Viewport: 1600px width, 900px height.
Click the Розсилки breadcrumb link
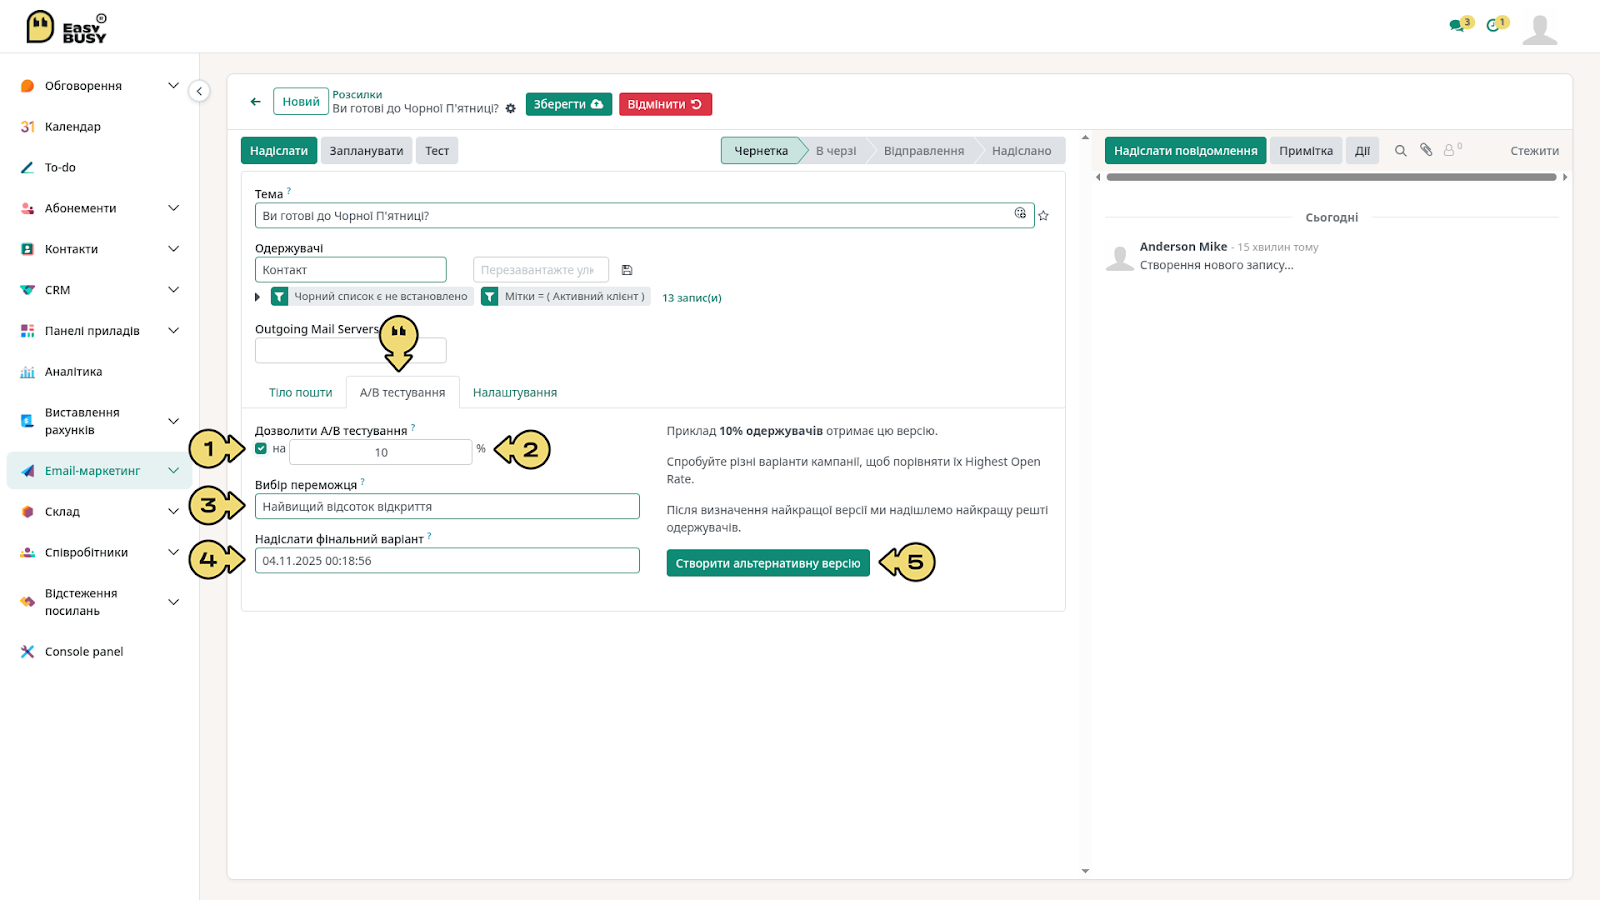coord(357,95)
